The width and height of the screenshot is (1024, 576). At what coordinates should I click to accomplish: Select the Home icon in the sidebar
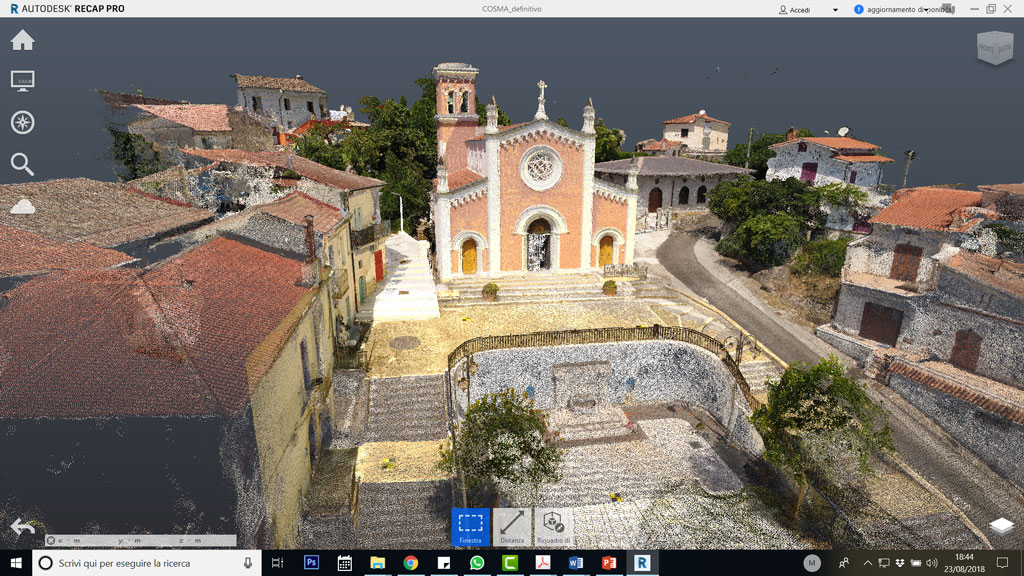[21, 40]
